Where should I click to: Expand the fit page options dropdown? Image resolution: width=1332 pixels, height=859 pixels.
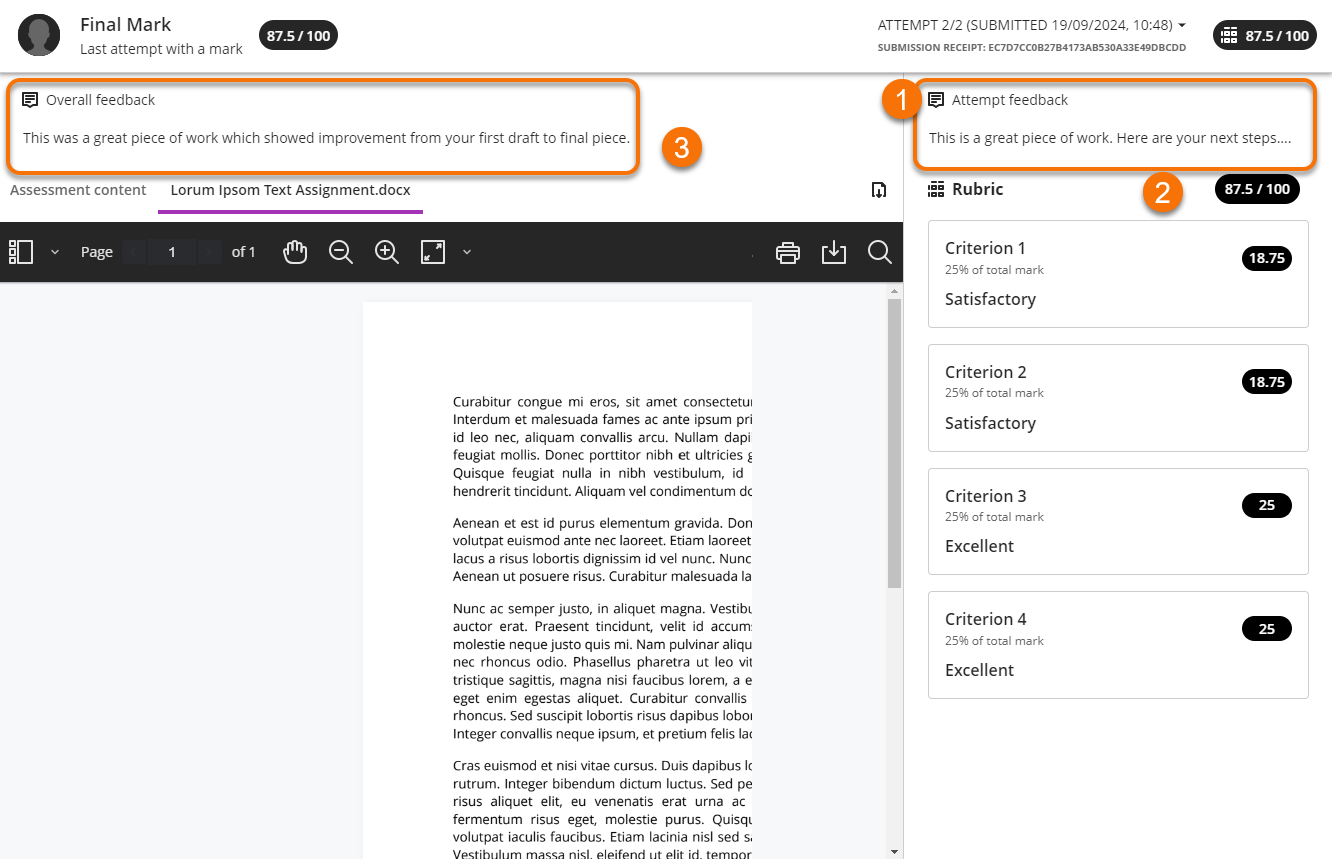tap(467, 252)
